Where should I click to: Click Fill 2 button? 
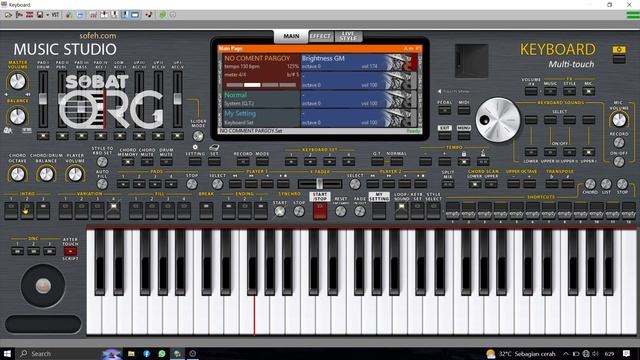151,211
